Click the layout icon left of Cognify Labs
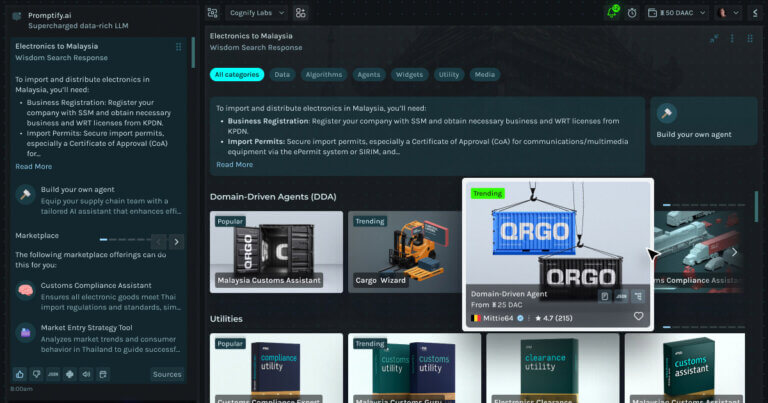Screen dimensions: 768x403 click(x=213, y=13)
